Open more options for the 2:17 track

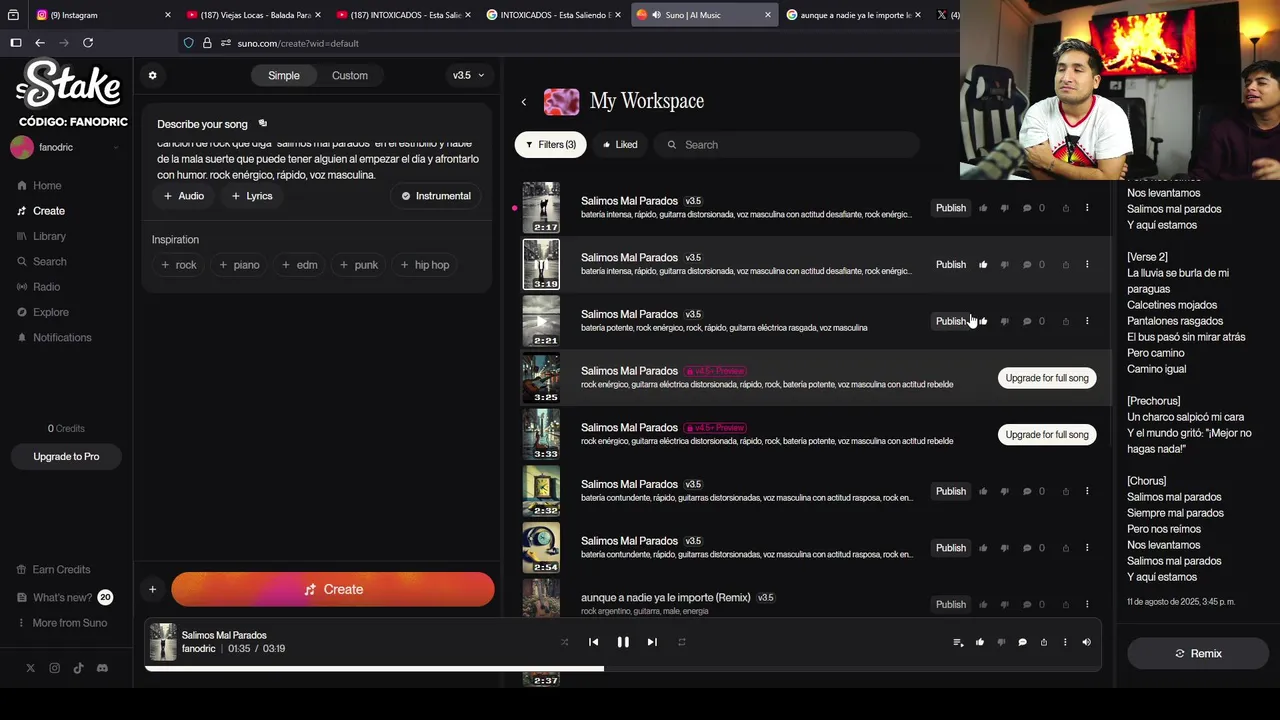pyautogui.click(x=1087, y=208)
